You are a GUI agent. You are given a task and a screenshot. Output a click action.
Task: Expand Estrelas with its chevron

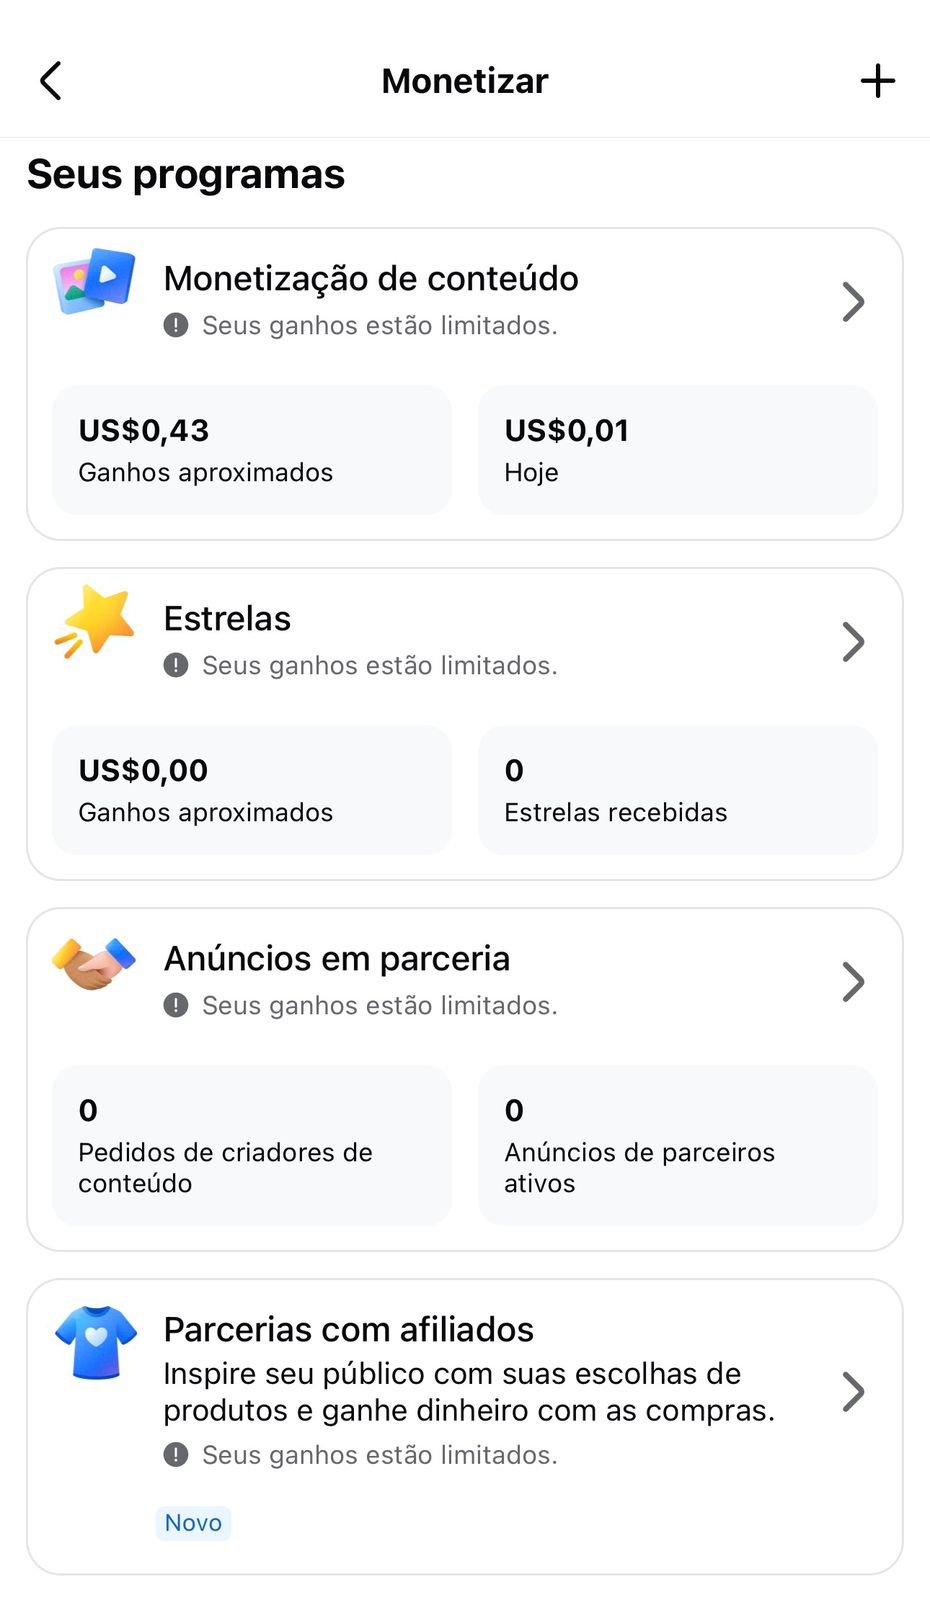click(x=853, y=642)
